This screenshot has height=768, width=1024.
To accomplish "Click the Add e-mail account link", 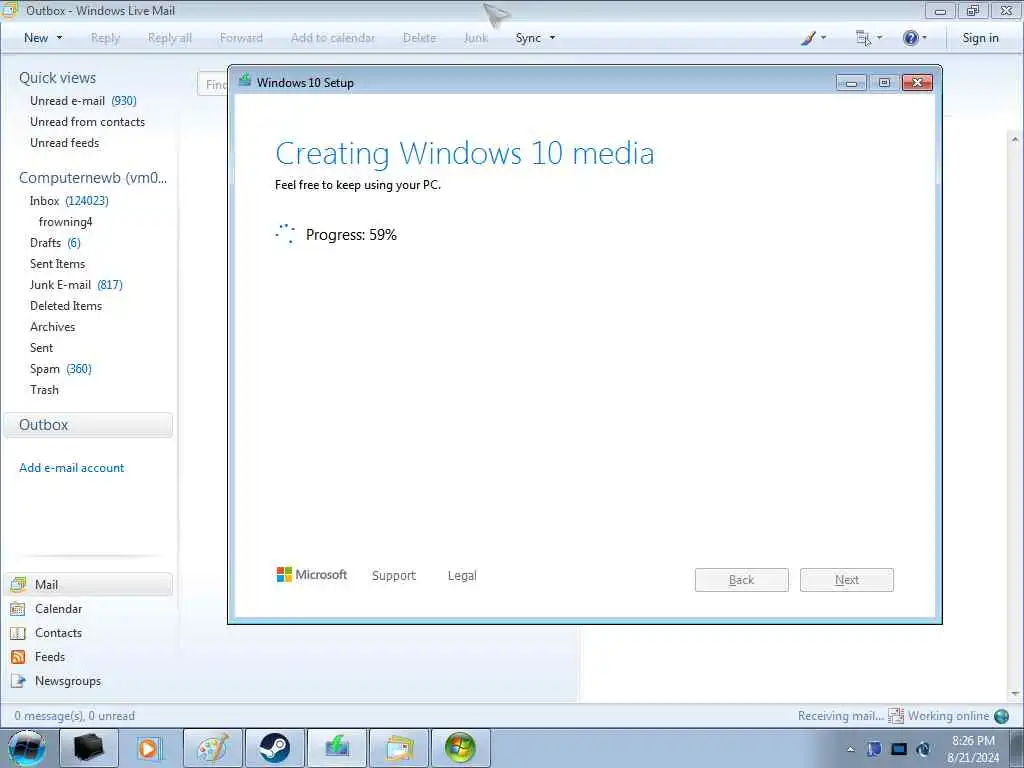I will pos(72,468).
